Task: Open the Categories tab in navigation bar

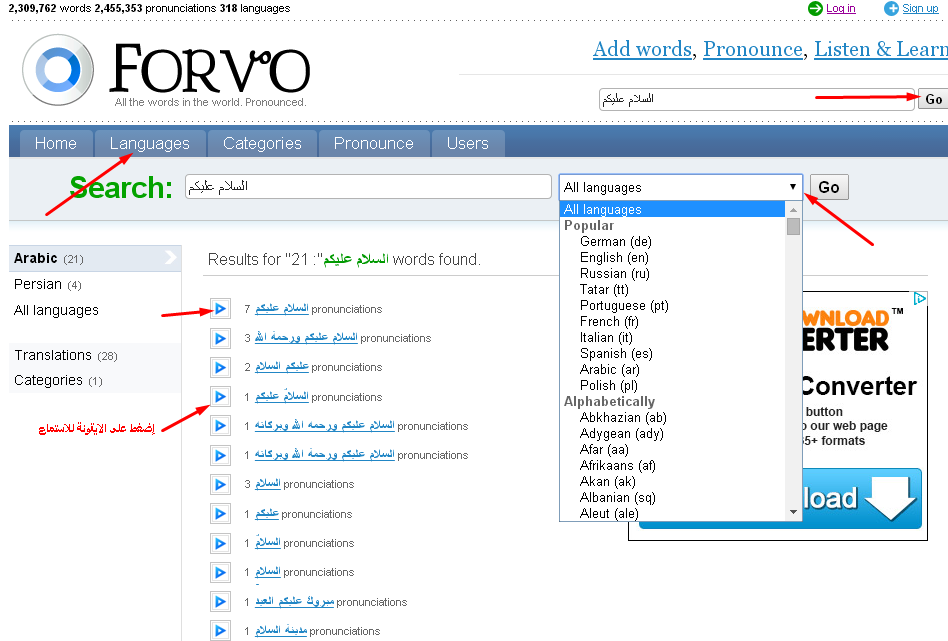Action: [x=262, y=143]
